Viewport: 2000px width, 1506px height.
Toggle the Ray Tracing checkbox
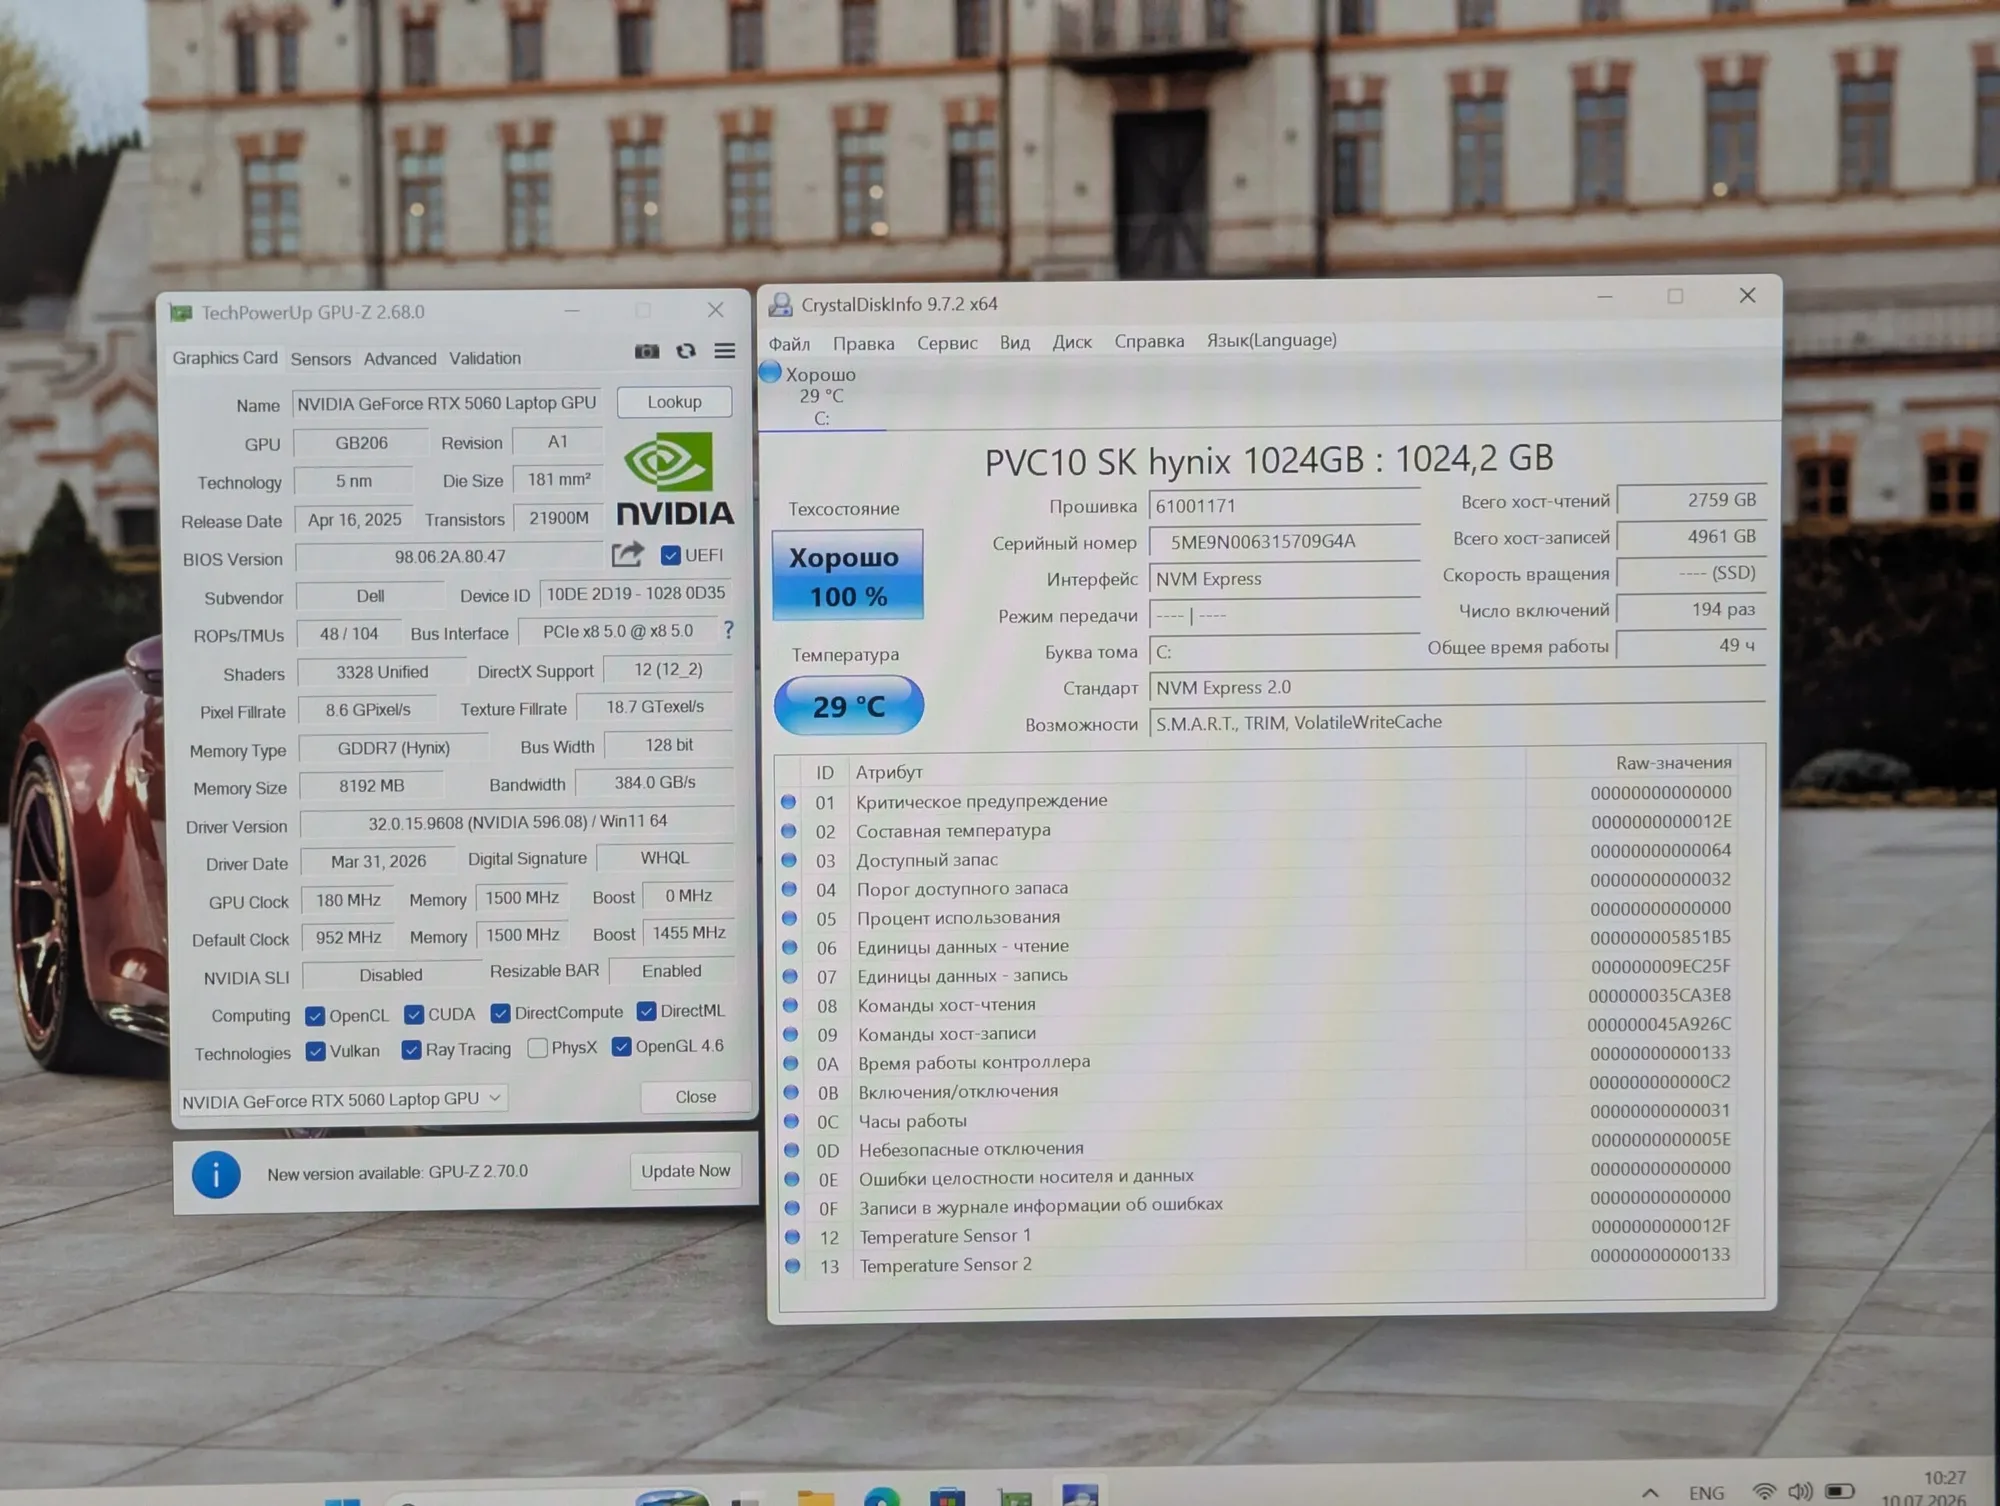411,1050
